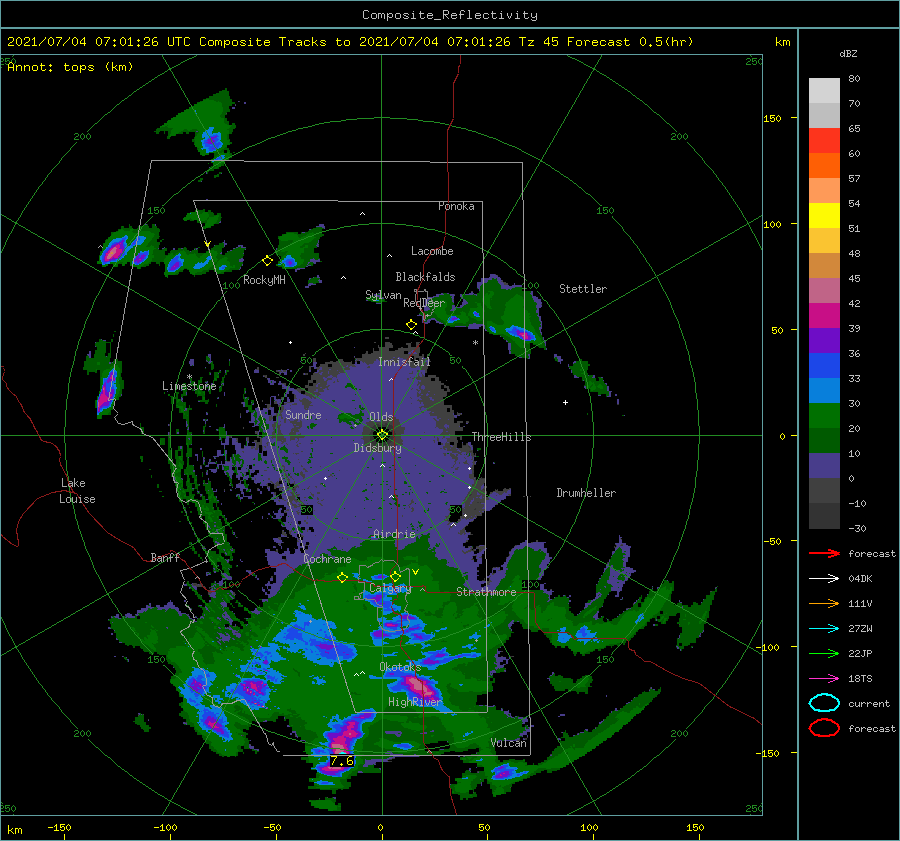Click the green 22JP arrow legend icon
Screen dimensions: 900x841
[824, 653]
